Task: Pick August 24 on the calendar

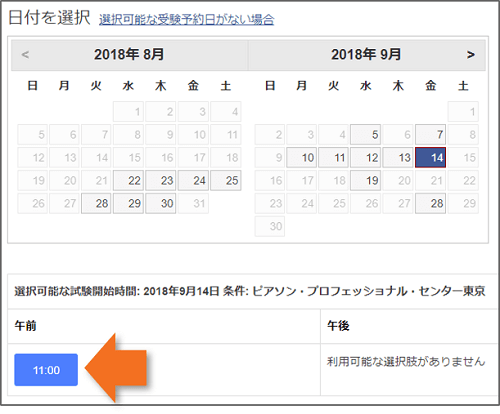Action: point(193,180)
